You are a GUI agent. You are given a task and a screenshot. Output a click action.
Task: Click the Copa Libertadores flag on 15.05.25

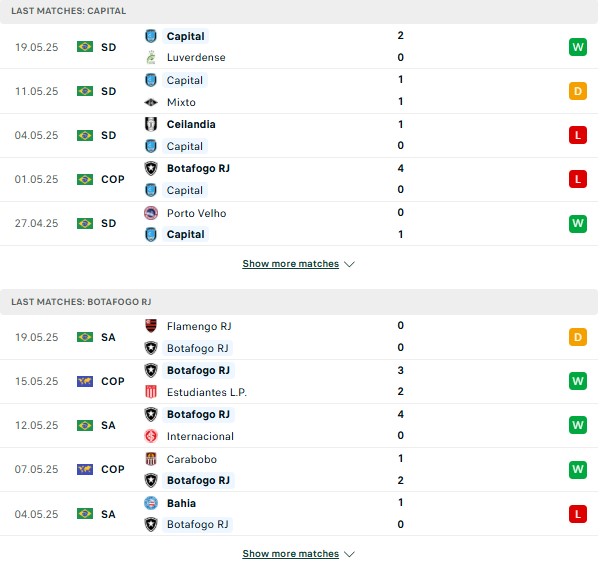85,381
